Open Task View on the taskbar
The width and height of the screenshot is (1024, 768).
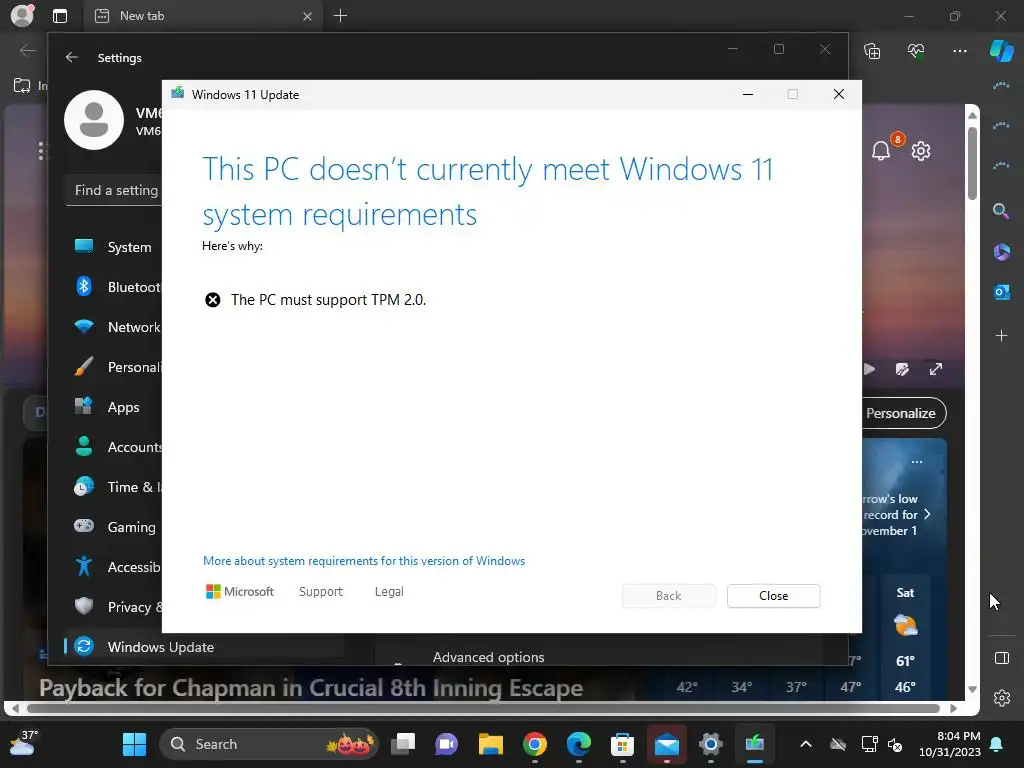403,744
